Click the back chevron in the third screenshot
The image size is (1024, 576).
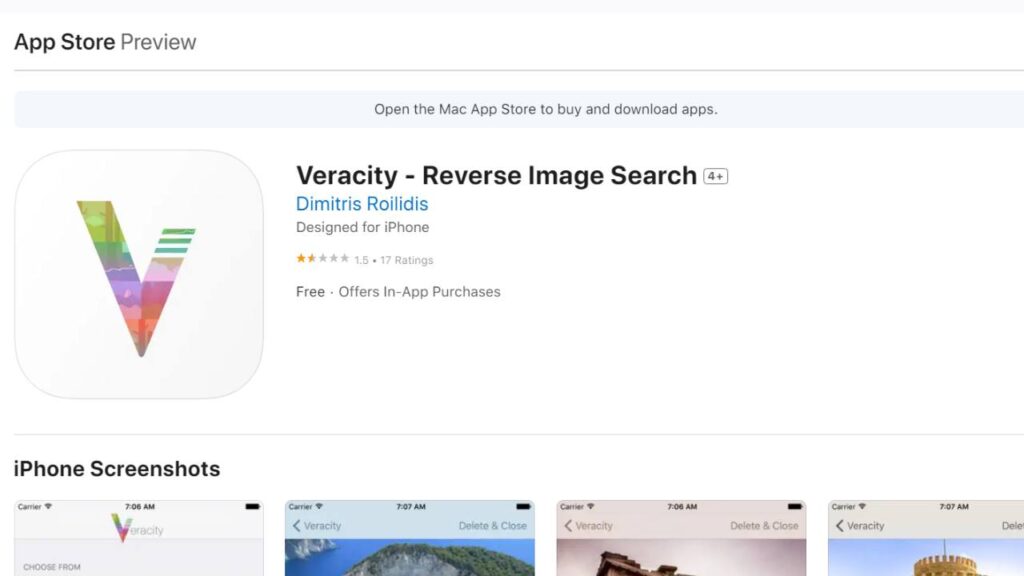(567, 525)
